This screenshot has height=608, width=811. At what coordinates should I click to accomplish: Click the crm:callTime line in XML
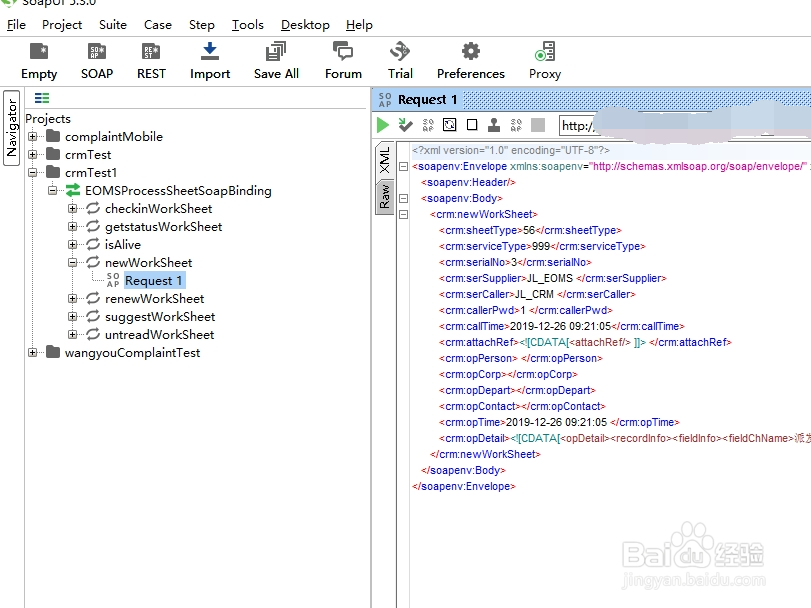tap(562, 326)
